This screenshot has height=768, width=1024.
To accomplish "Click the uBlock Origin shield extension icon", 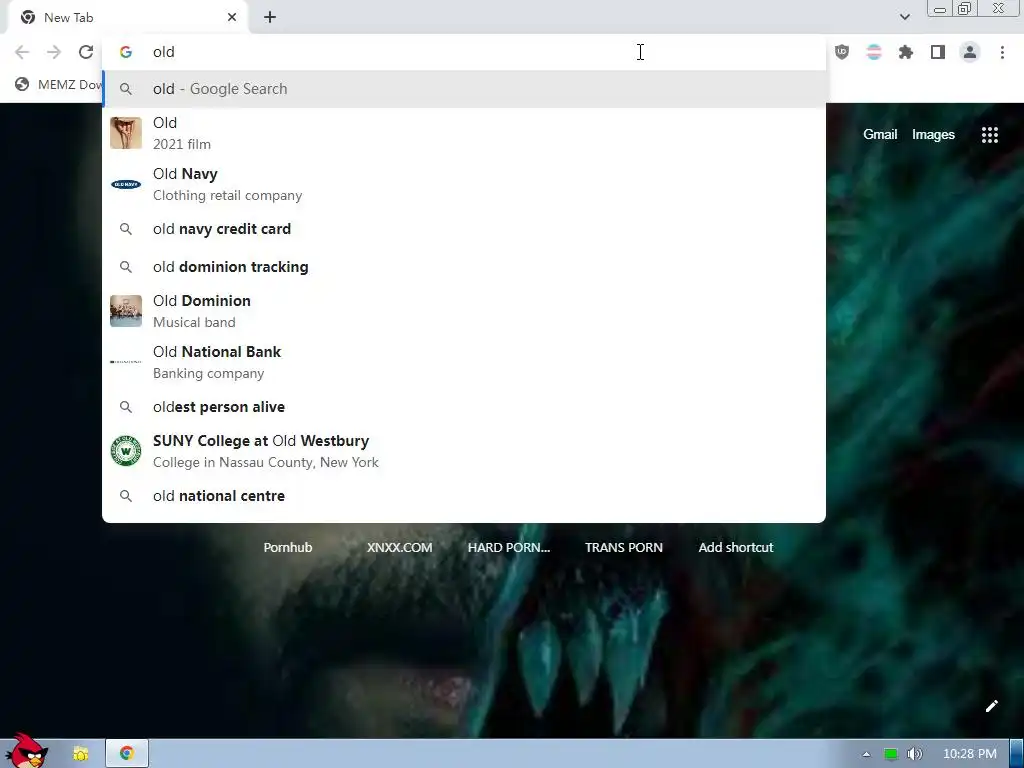I will 842,52.
